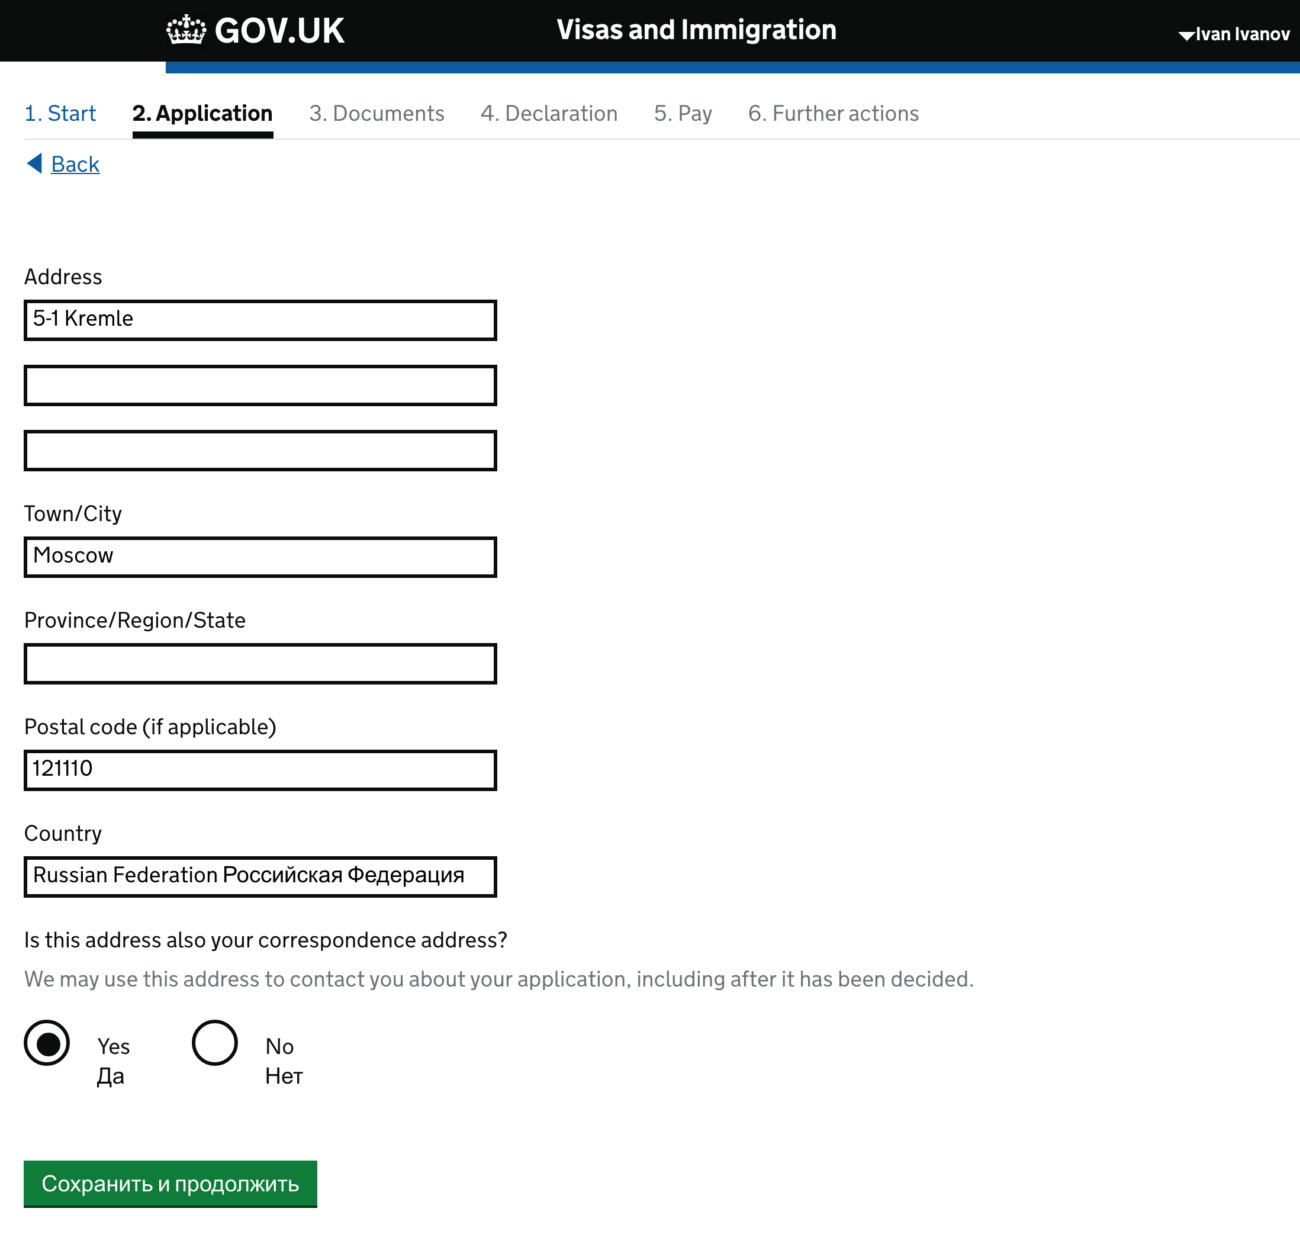Click the Сохранить и продолжить button
Image resolution: width=1300 pixels, height=1234 pixels.
coord(170,1184)
